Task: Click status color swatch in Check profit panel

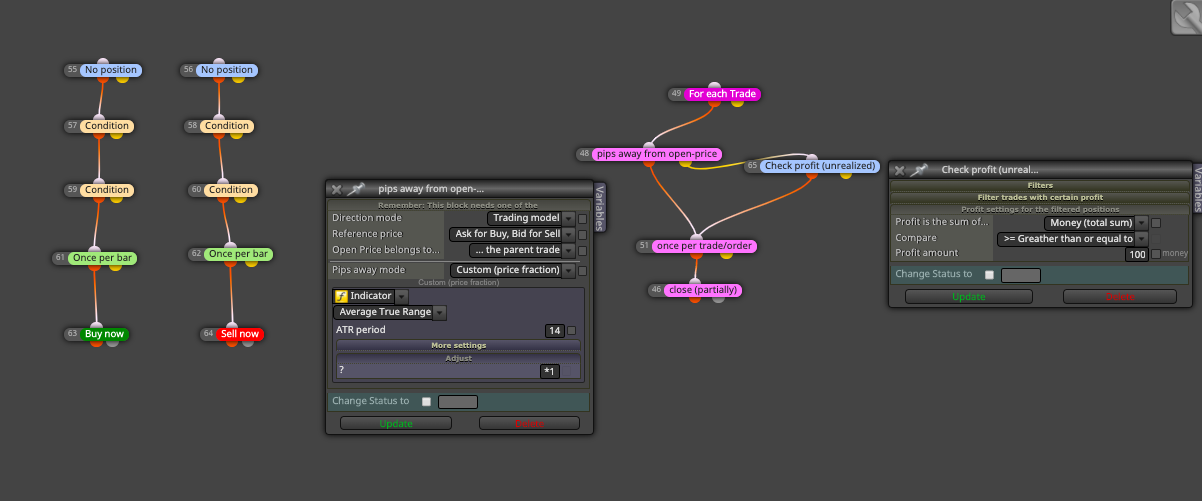Action: pyautogui.click(x=1021, y=275)
